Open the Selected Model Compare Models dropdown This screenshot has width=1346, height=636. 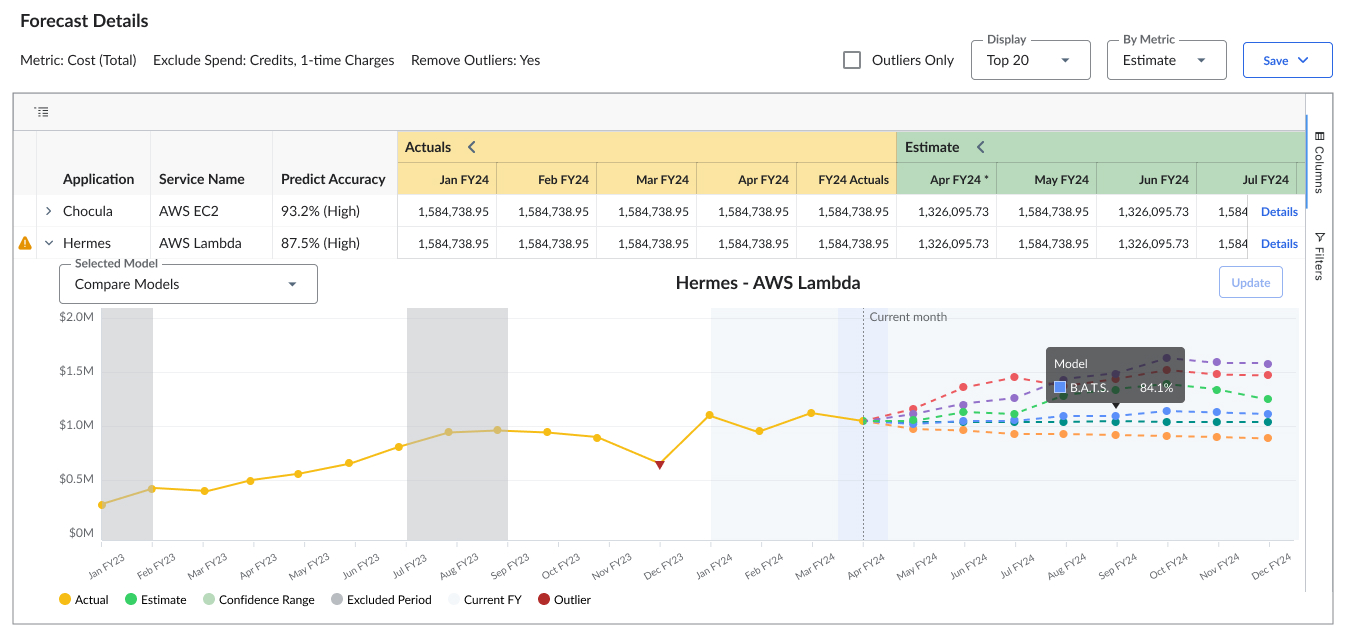188,284
